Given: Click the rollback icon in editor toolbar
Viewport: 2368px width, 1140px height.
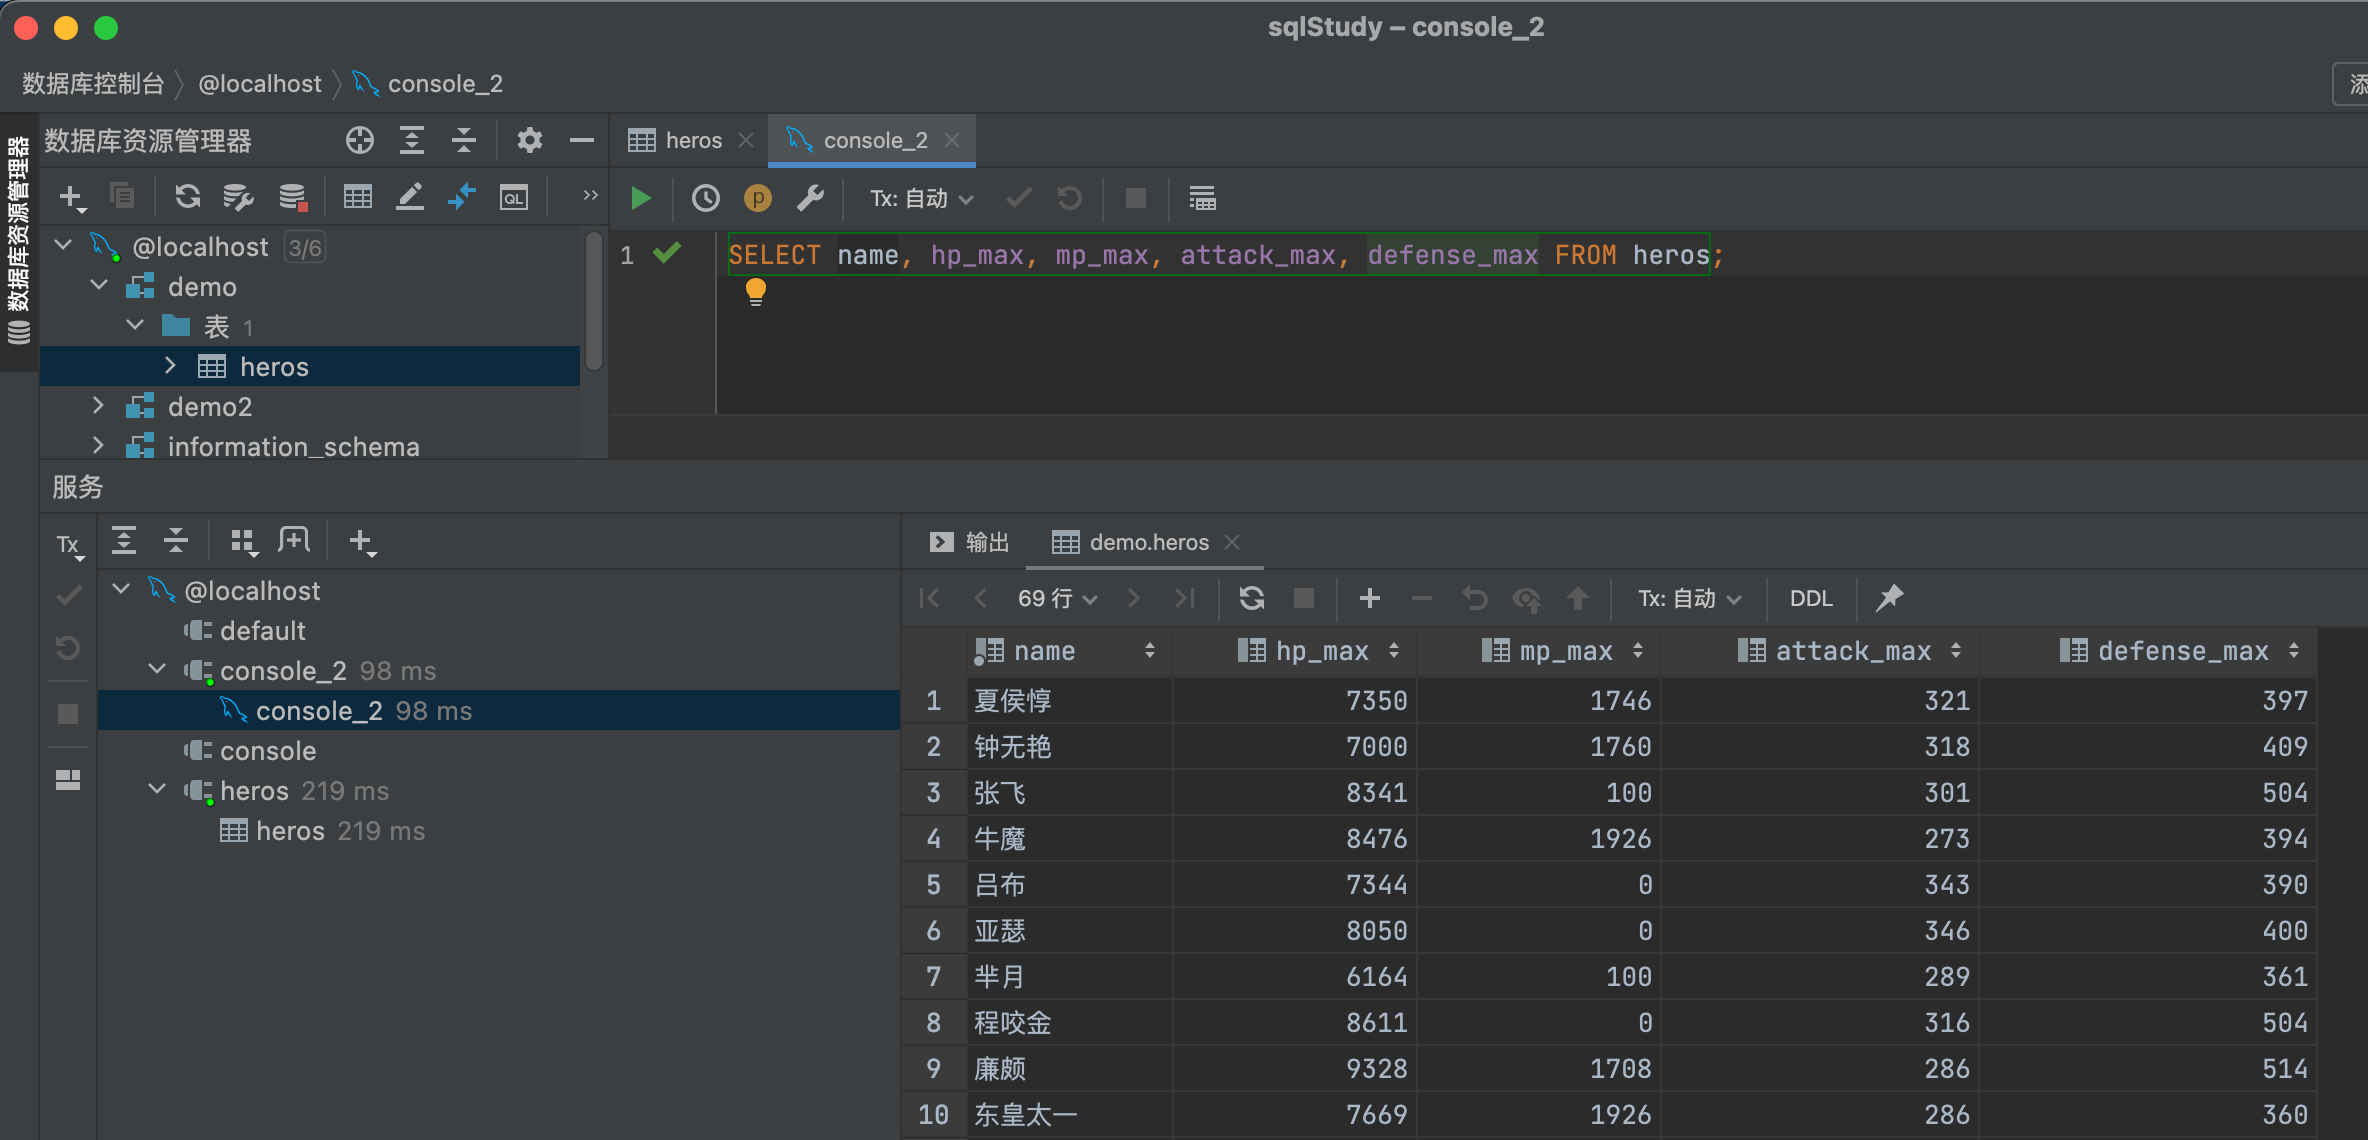Looking at the screenshot, I should [1070, 198].
